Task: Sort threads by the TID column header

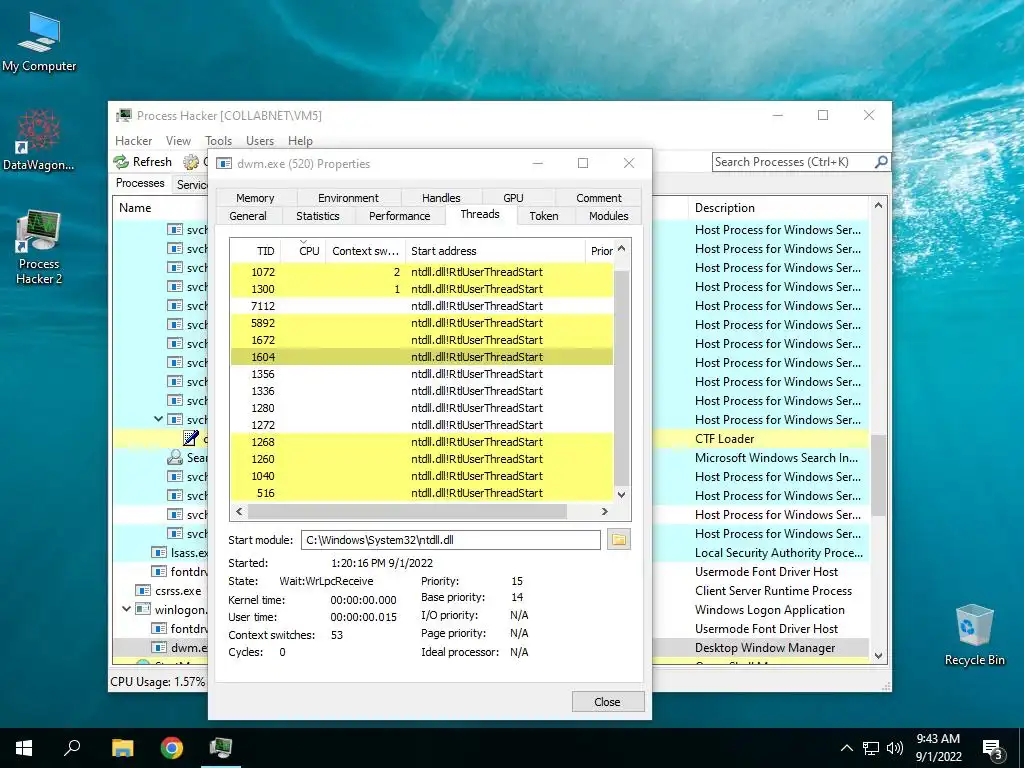Action: [x=255, y=251]
